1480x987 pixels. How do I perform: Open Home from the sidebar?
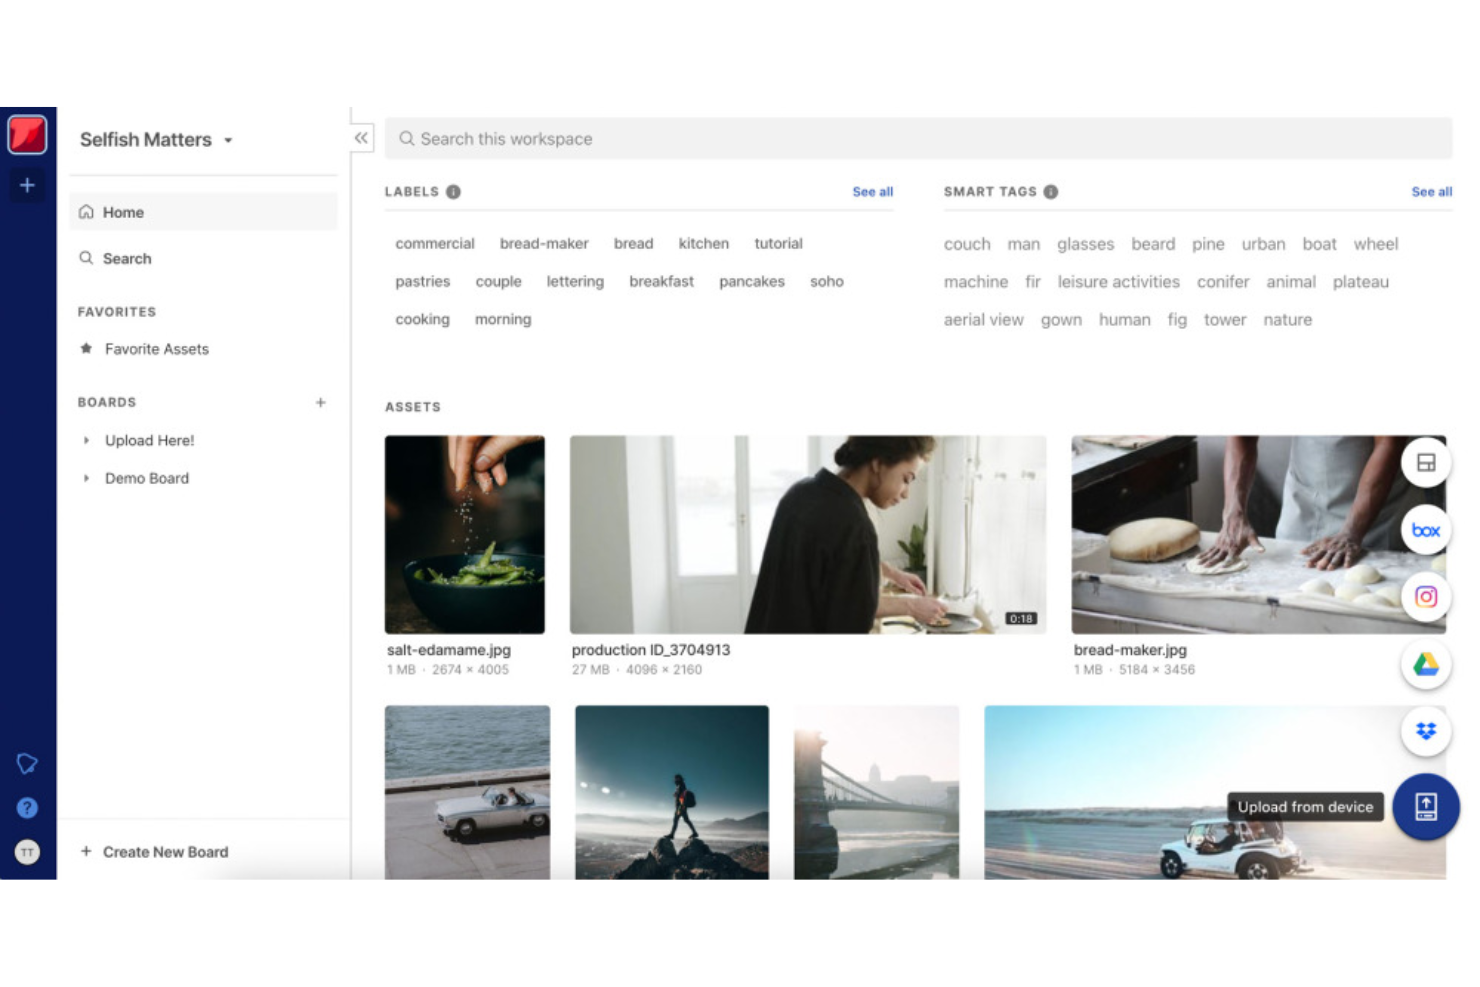coord(123,212)
